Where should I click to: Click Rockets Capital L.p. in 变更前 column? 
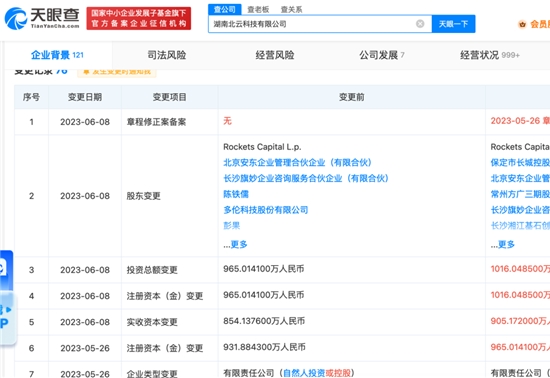point(262,147)
